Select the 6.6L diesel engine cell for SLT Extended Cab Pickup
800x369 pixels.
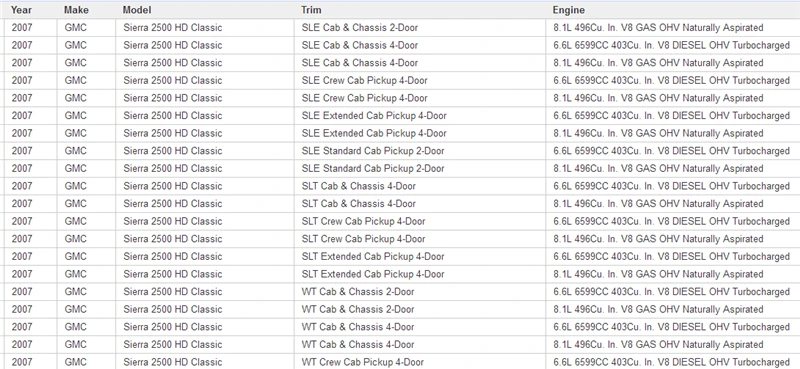point(673,257)
